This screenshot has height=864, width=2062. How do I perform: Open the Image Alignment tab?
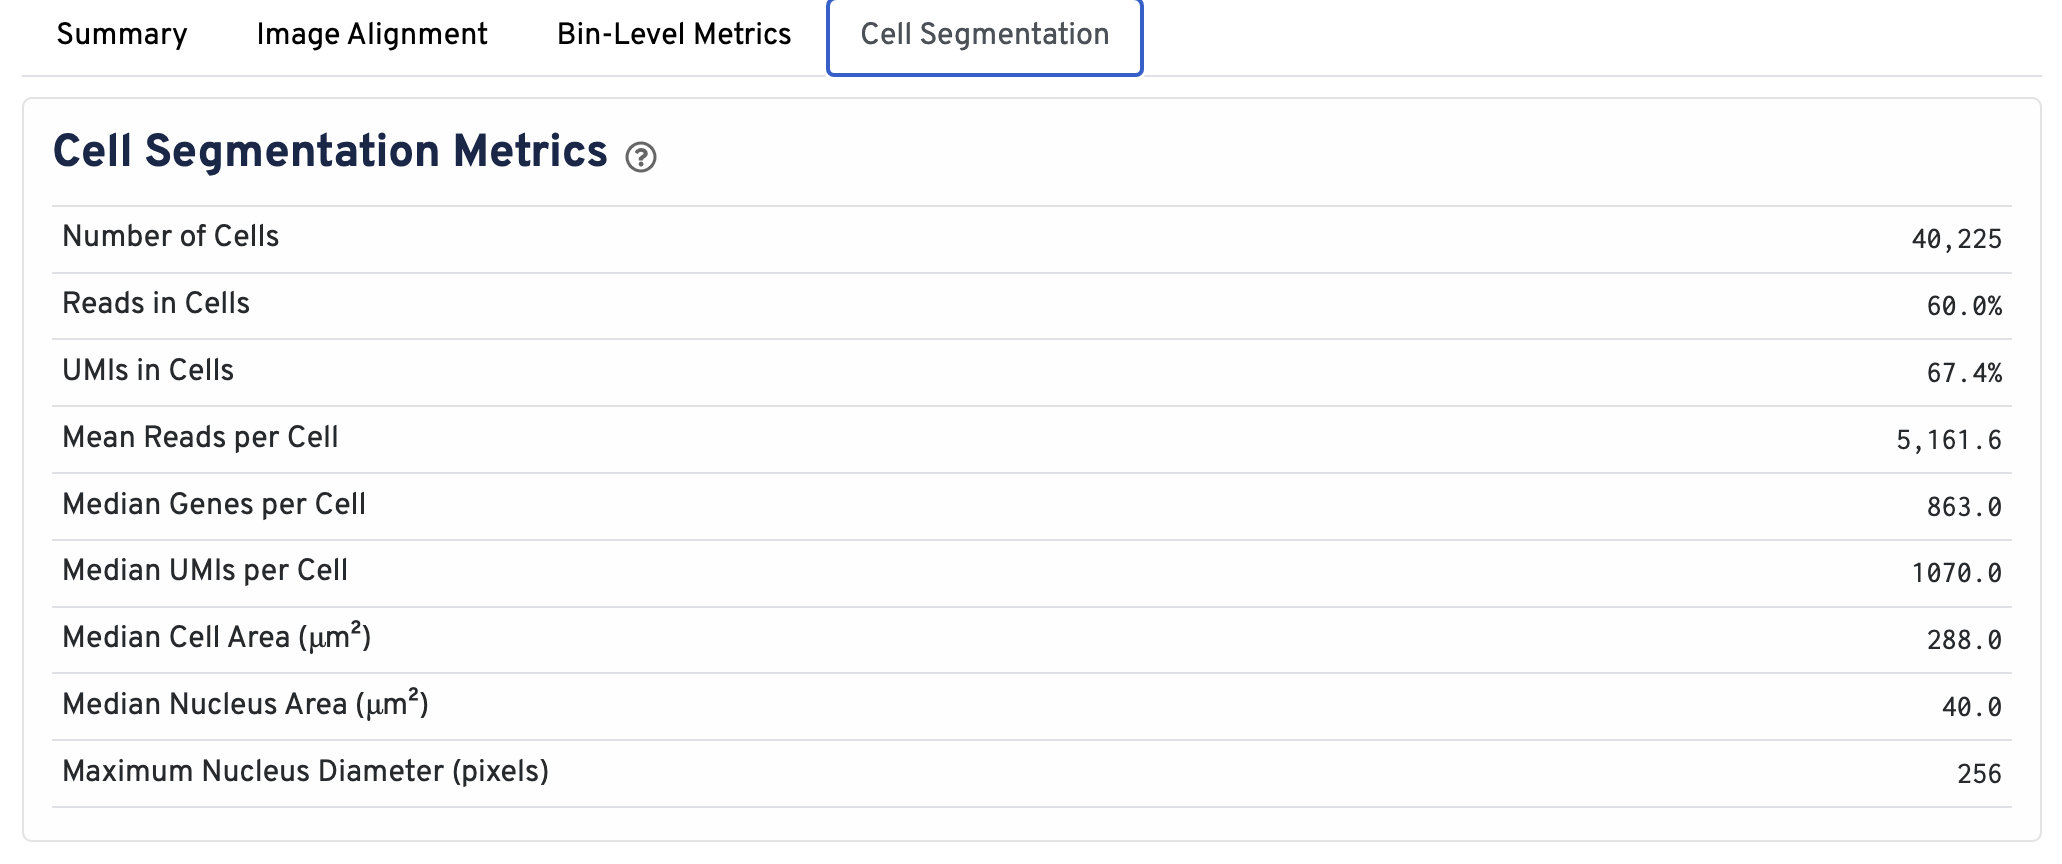click(x=372, y=35)
